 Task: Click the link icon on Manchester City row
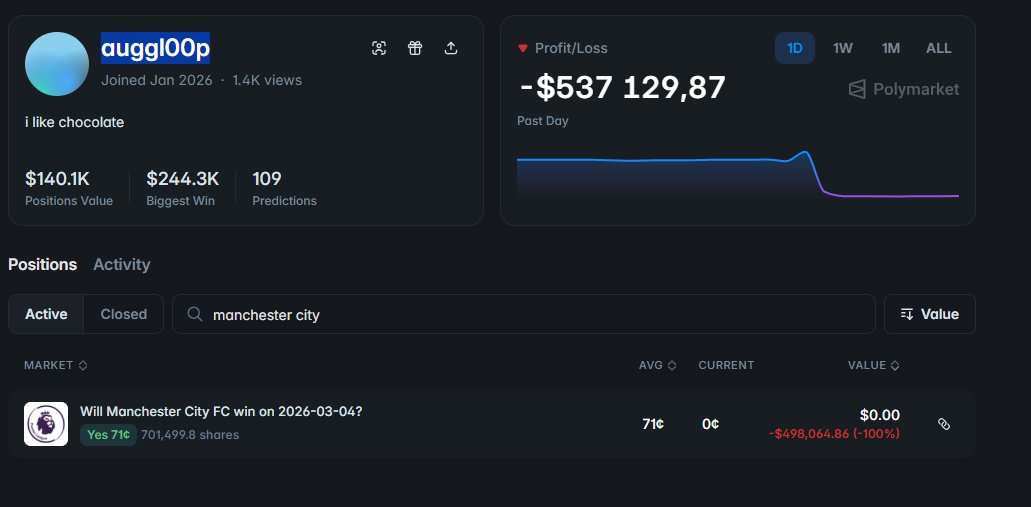tap(944, 424)
